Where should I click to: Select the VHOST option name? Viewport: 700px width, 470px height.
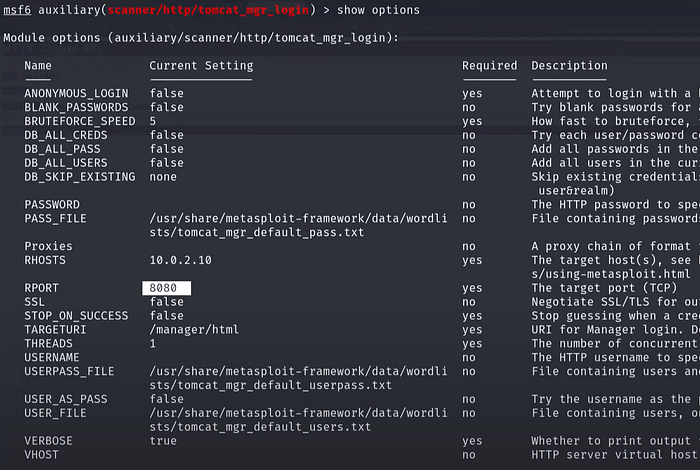point(42,454)
